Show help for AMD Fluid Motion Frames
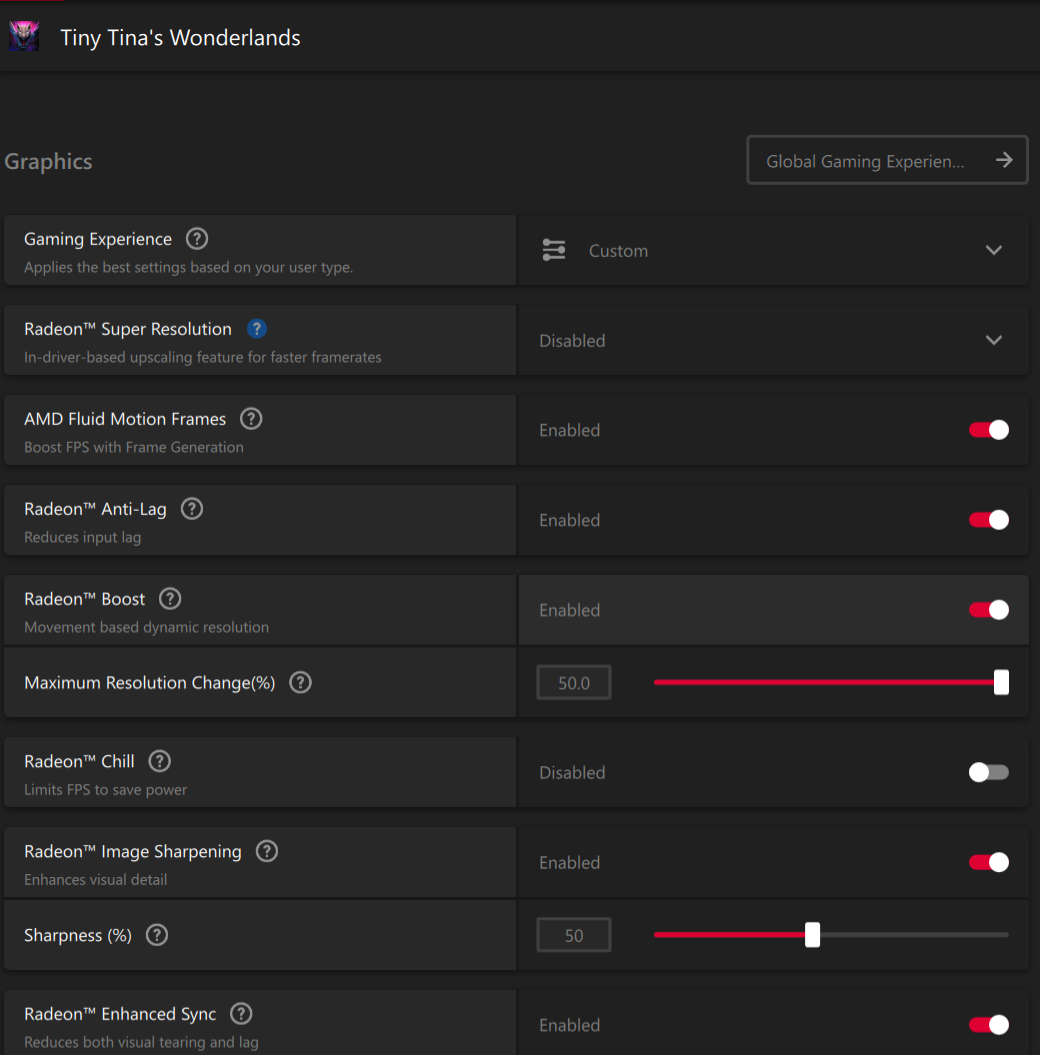The image size is (1040, 1055). 252,419
